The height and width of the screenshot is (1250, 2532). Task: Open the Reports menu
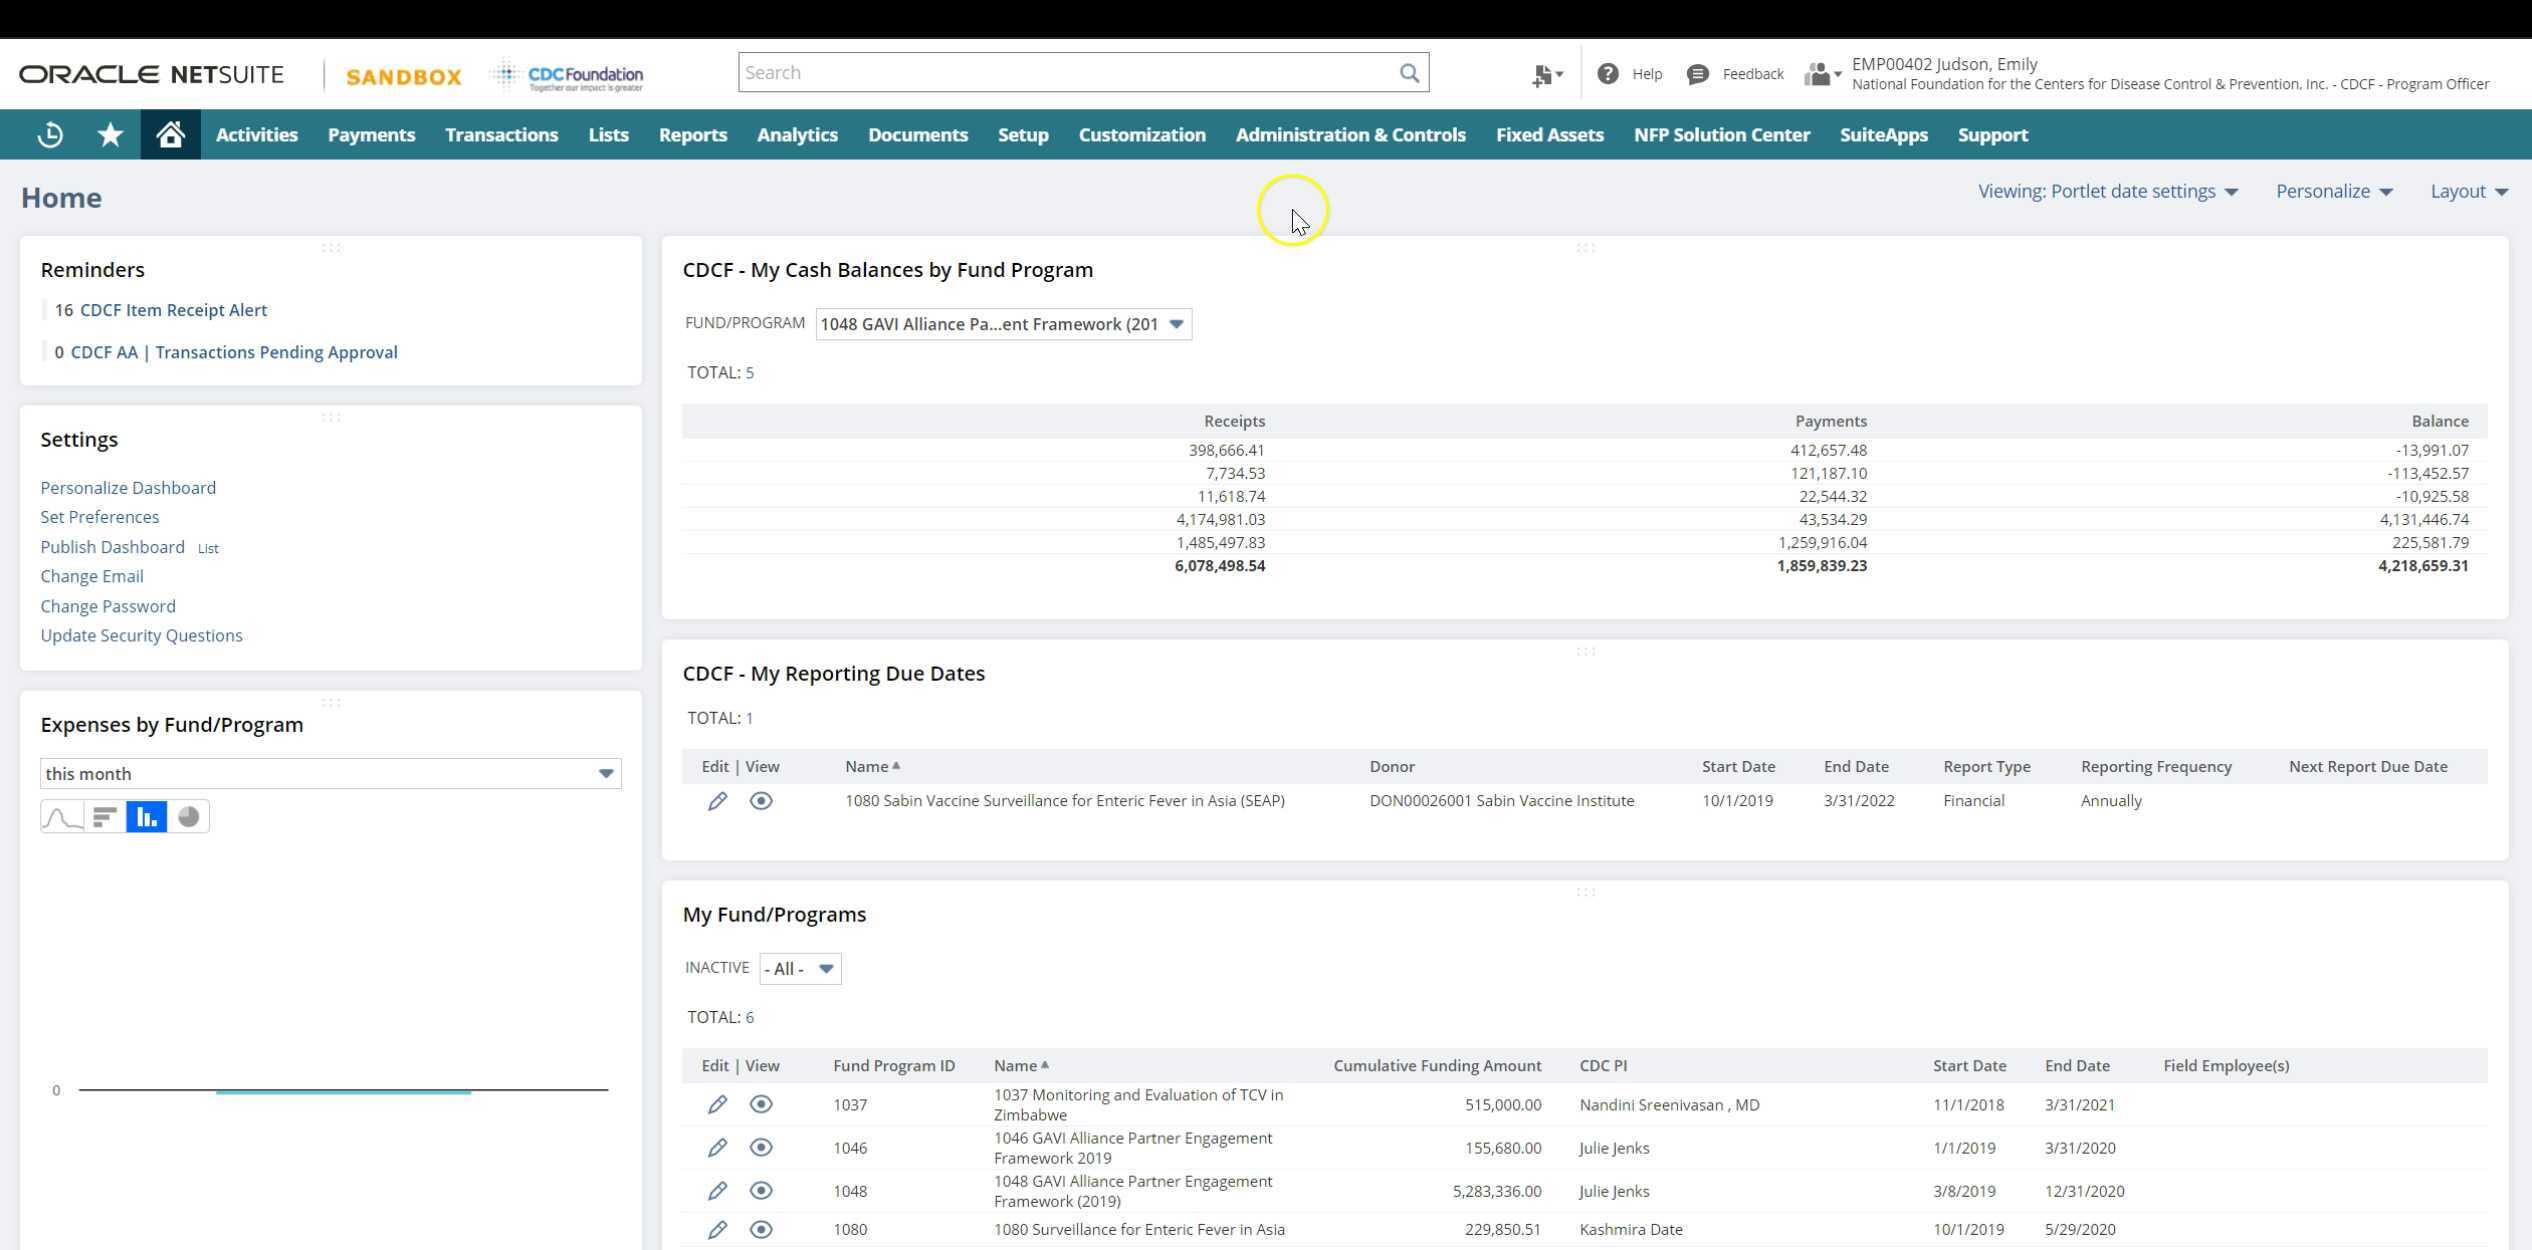click(693, 134)
